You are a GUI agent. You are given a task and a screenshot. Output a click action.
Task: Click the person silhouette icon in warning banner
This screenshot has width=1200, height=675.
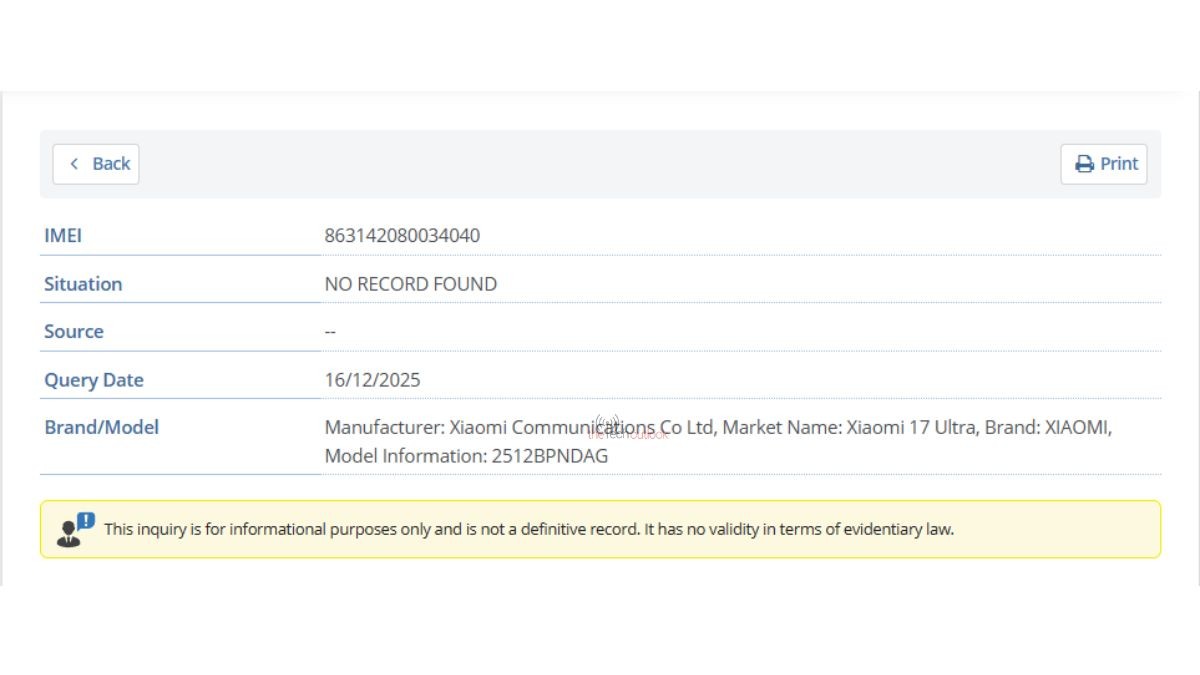(68, 531)
